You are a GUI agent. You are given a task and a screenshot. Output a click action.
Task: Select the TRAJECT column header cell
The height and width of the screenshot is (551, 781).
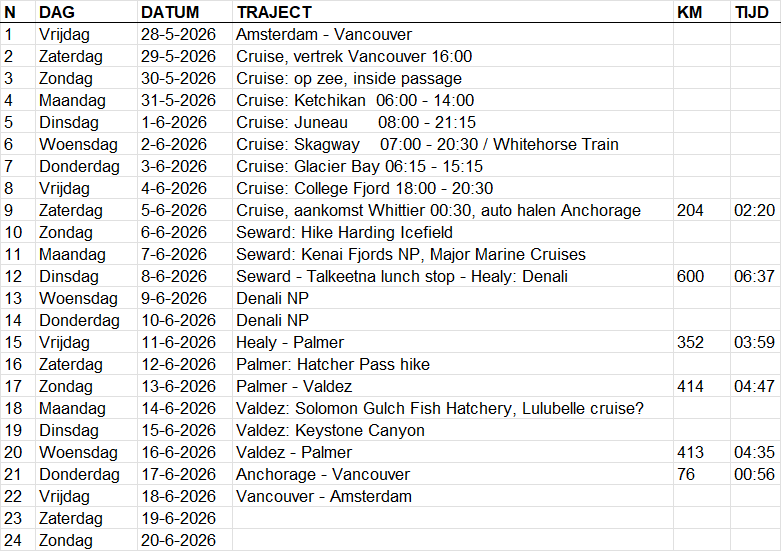(452, 12)
